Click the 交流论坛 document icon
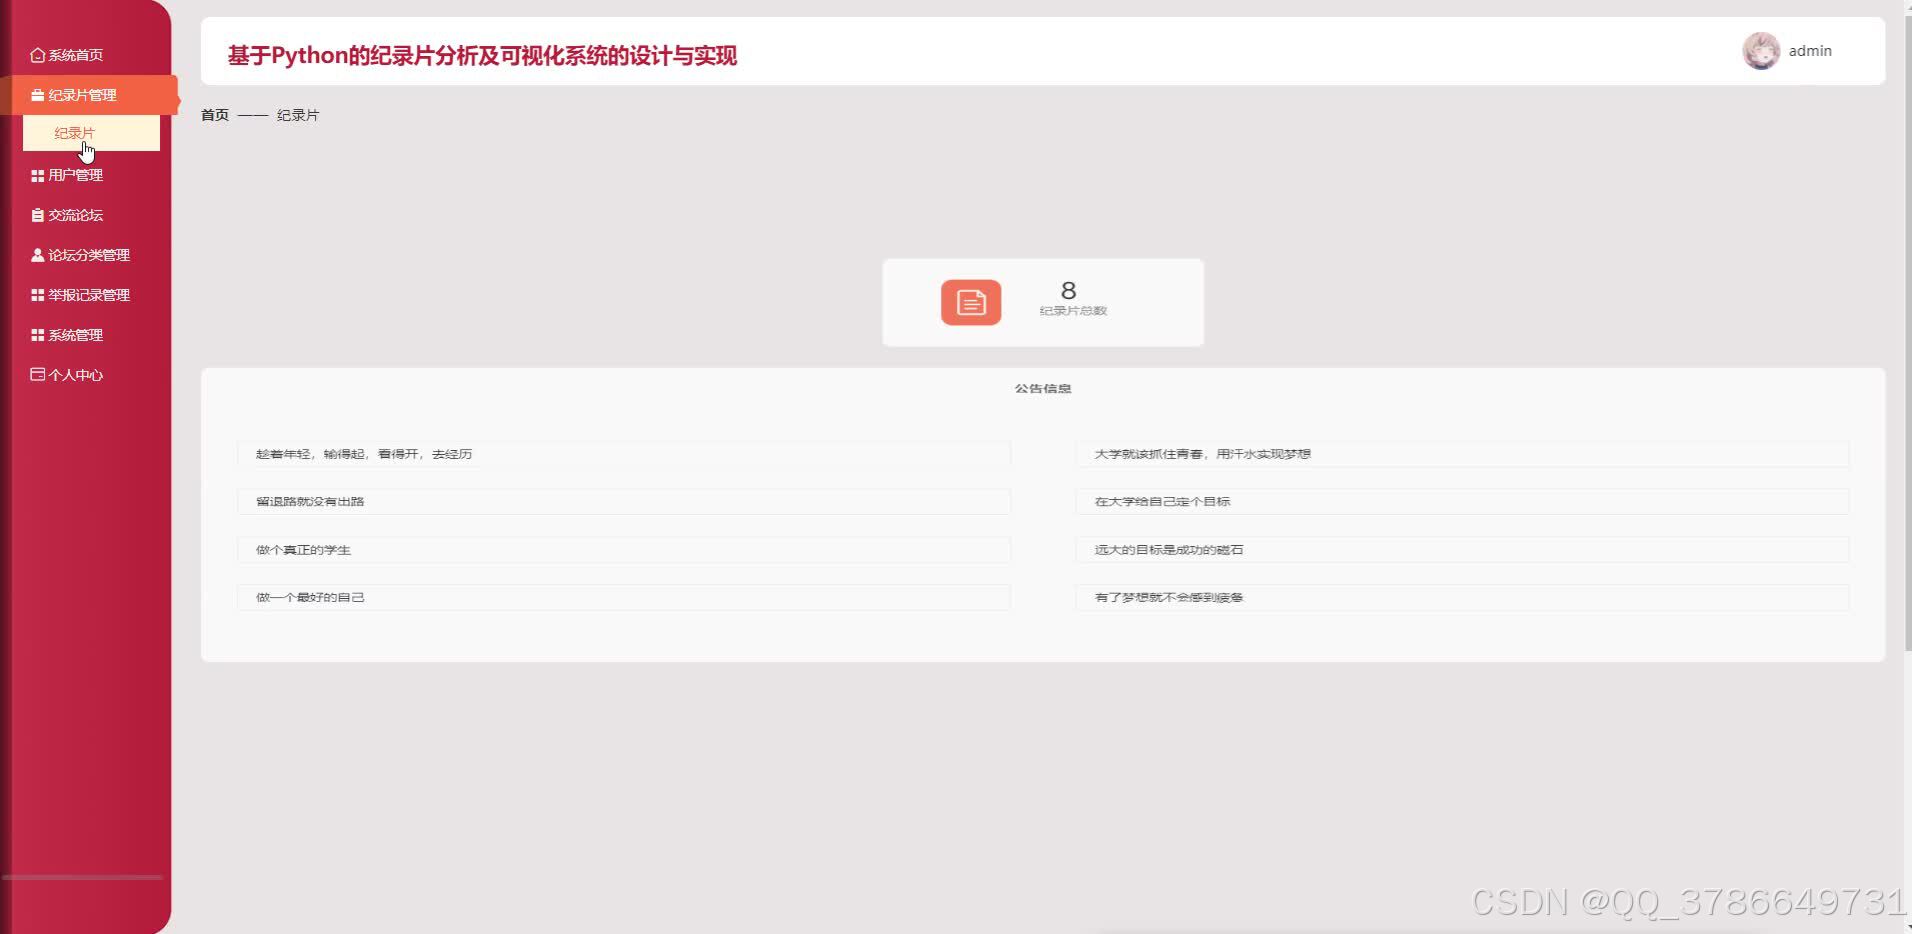The image size is (1912, 934). (x=37, y=215)
